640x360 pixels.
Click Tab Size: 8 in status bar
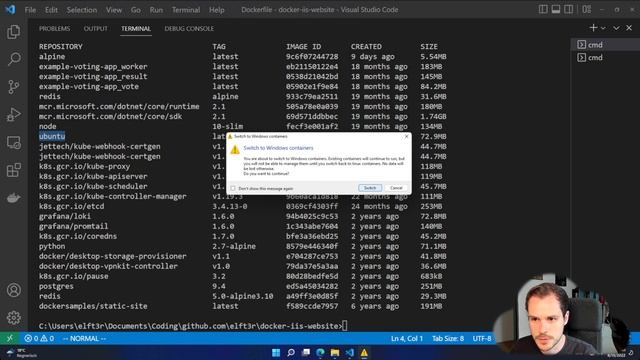448,338
